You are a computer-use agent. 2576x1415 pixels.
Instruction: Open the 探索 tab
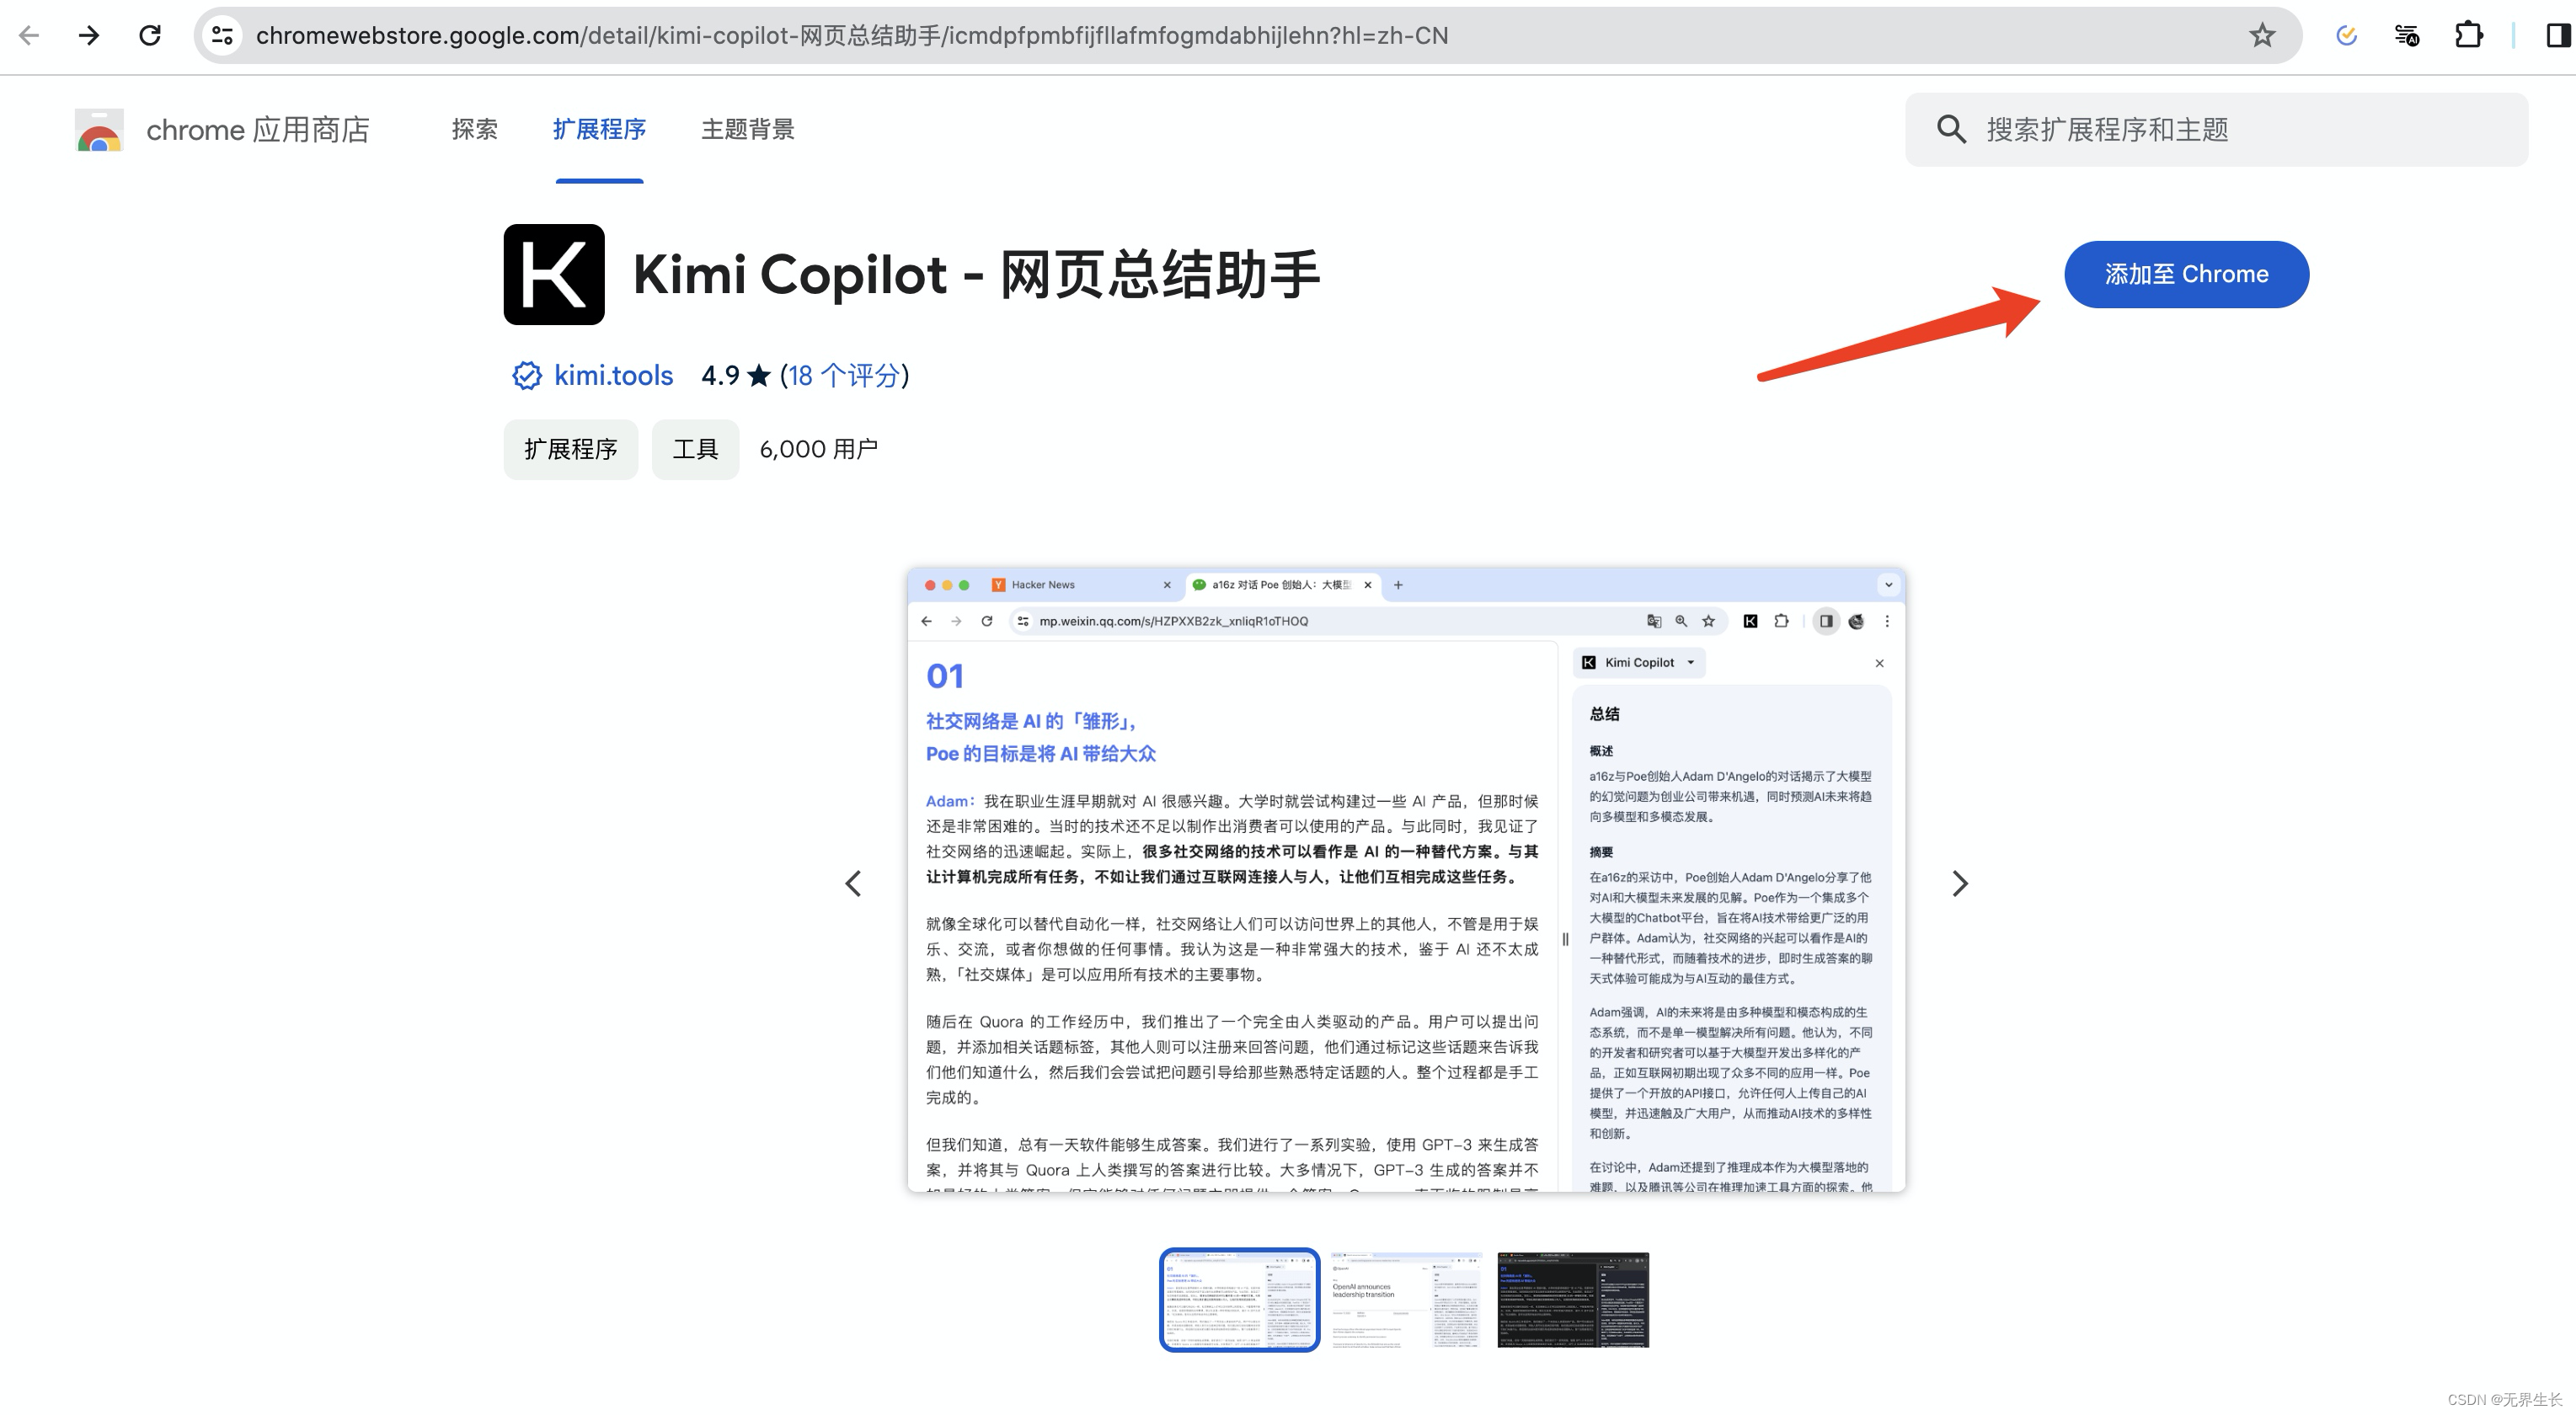click(475, 129)
